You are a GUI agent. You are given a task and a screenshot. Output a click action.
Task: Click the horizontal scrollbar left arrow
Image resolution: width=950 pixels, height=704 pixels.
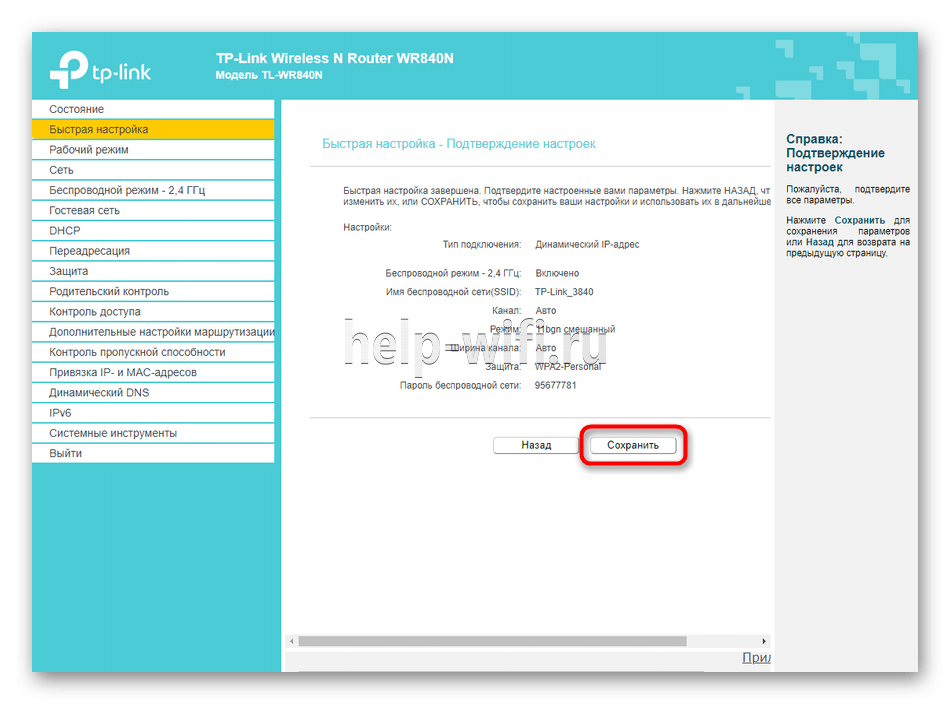tap(291, 641)
